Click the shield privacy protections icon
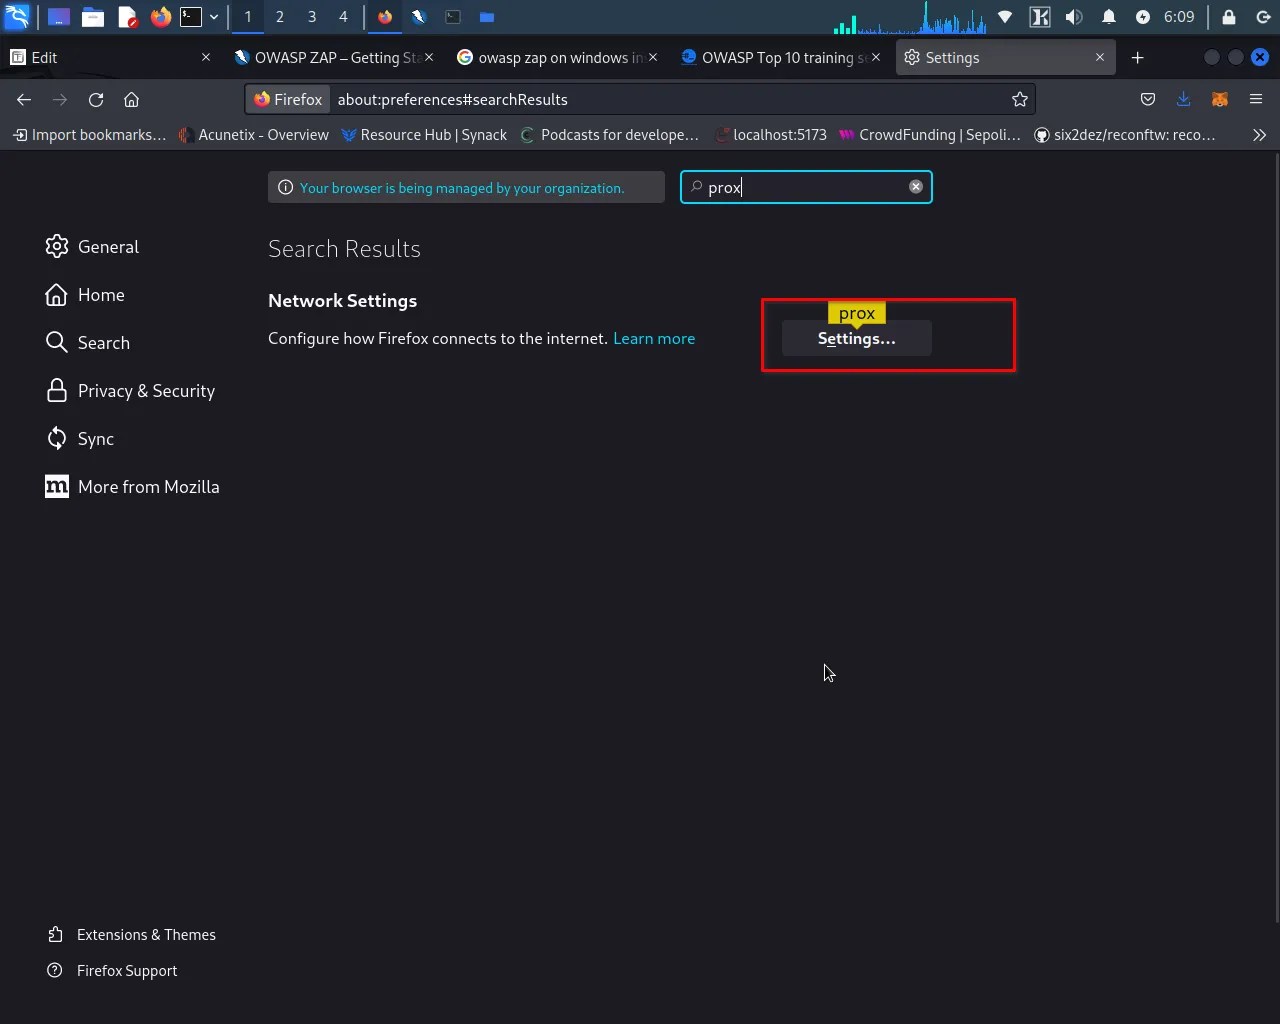The width and height of the screenshot is (1280, 1024). 1148,99
